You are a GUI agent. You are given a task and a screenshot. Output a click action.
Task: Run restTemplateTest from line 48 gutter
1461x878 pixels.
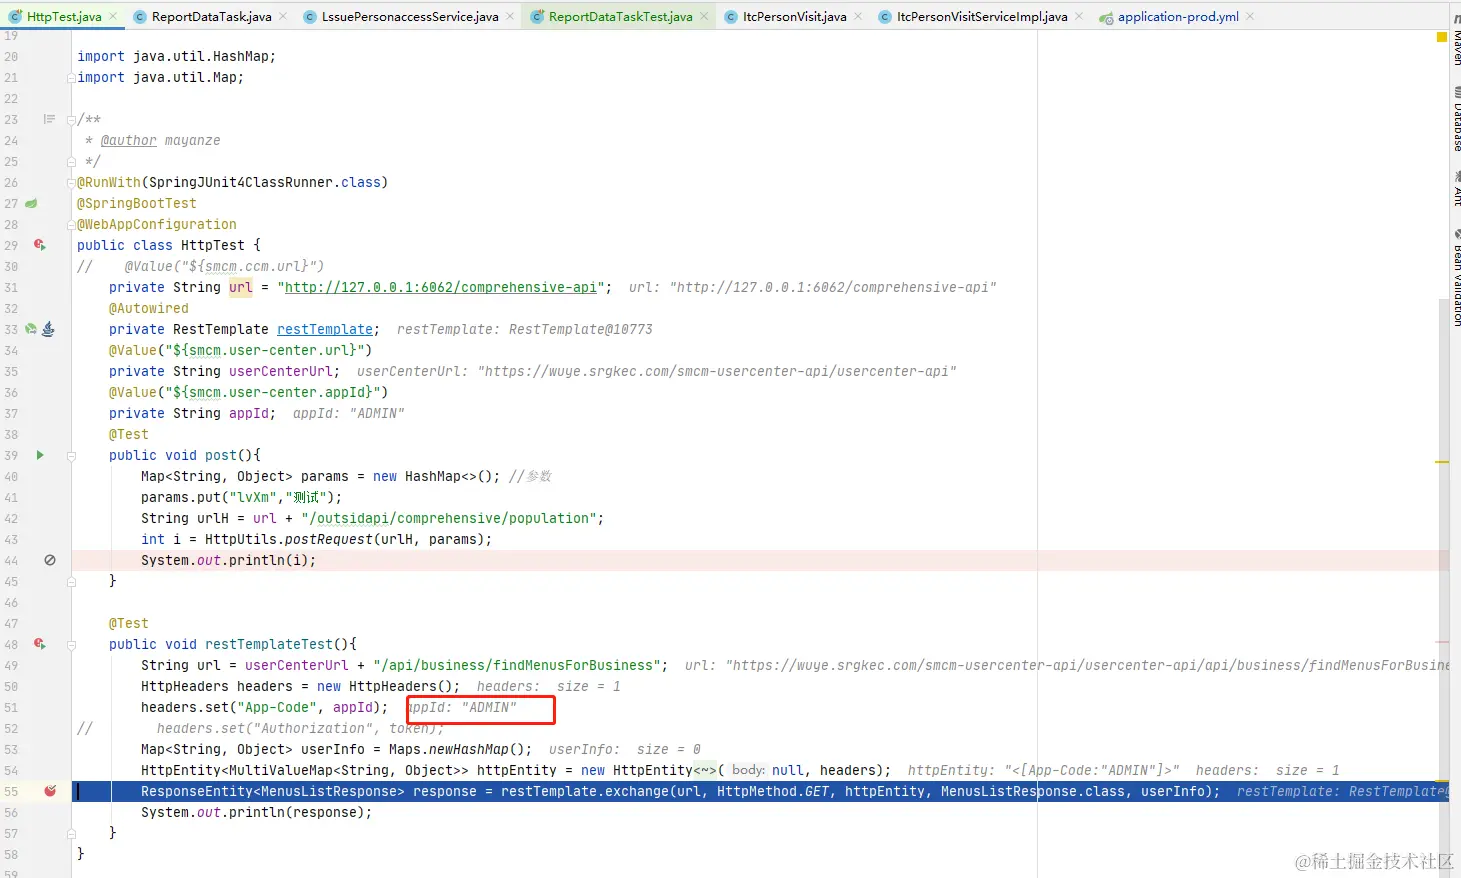coord(40,644)
